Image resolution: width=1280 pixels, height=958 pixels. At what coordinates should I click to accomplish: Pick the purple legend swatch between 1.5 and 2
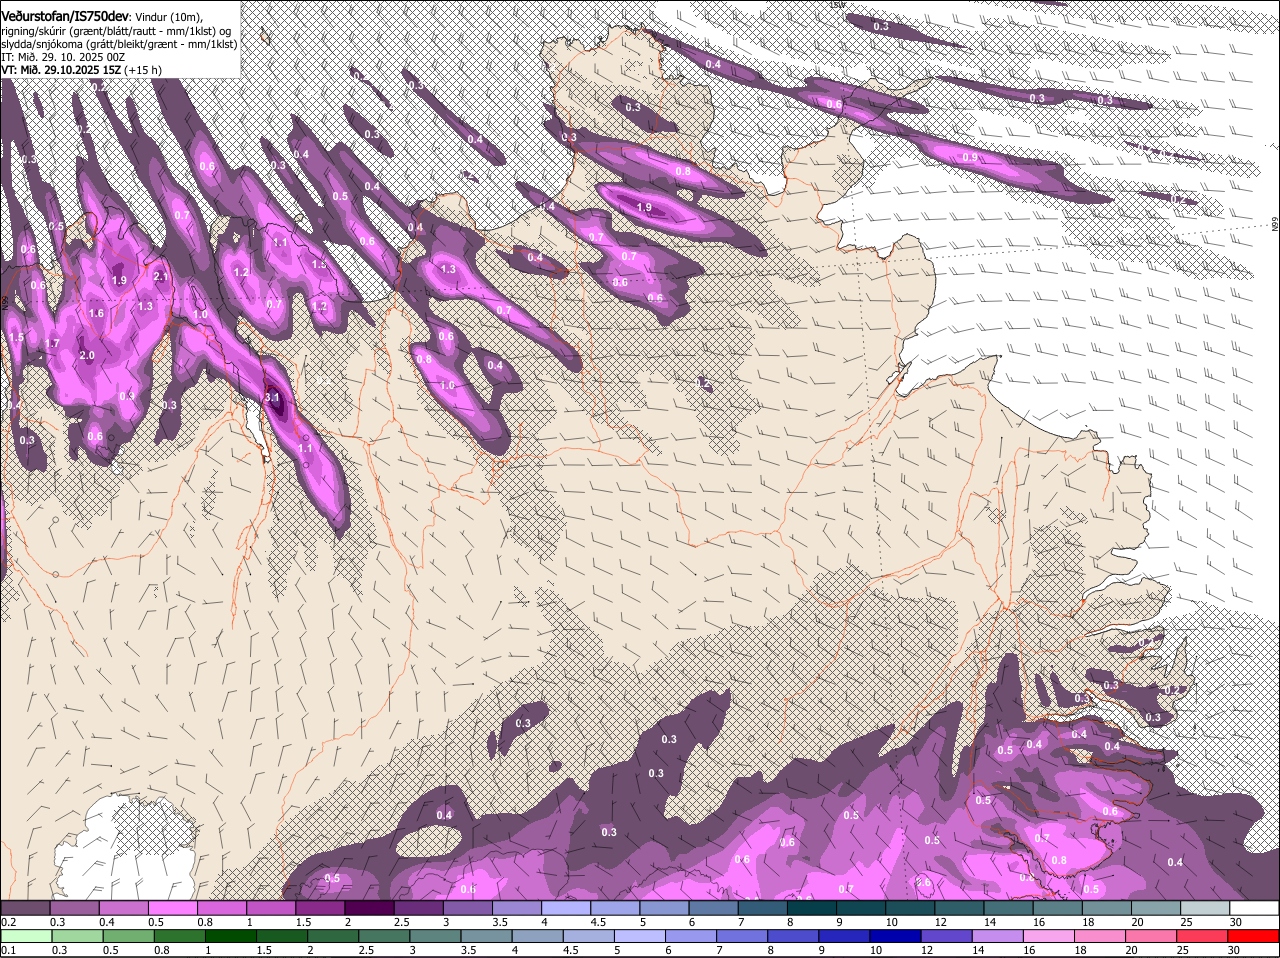pyautogui.click(x=320, y=907)
